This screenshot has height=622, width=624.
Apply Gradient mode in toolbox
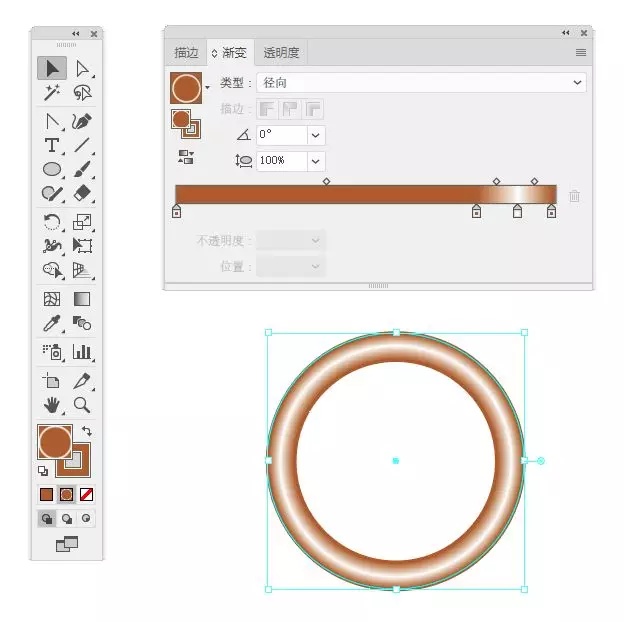tap(66, 495)
